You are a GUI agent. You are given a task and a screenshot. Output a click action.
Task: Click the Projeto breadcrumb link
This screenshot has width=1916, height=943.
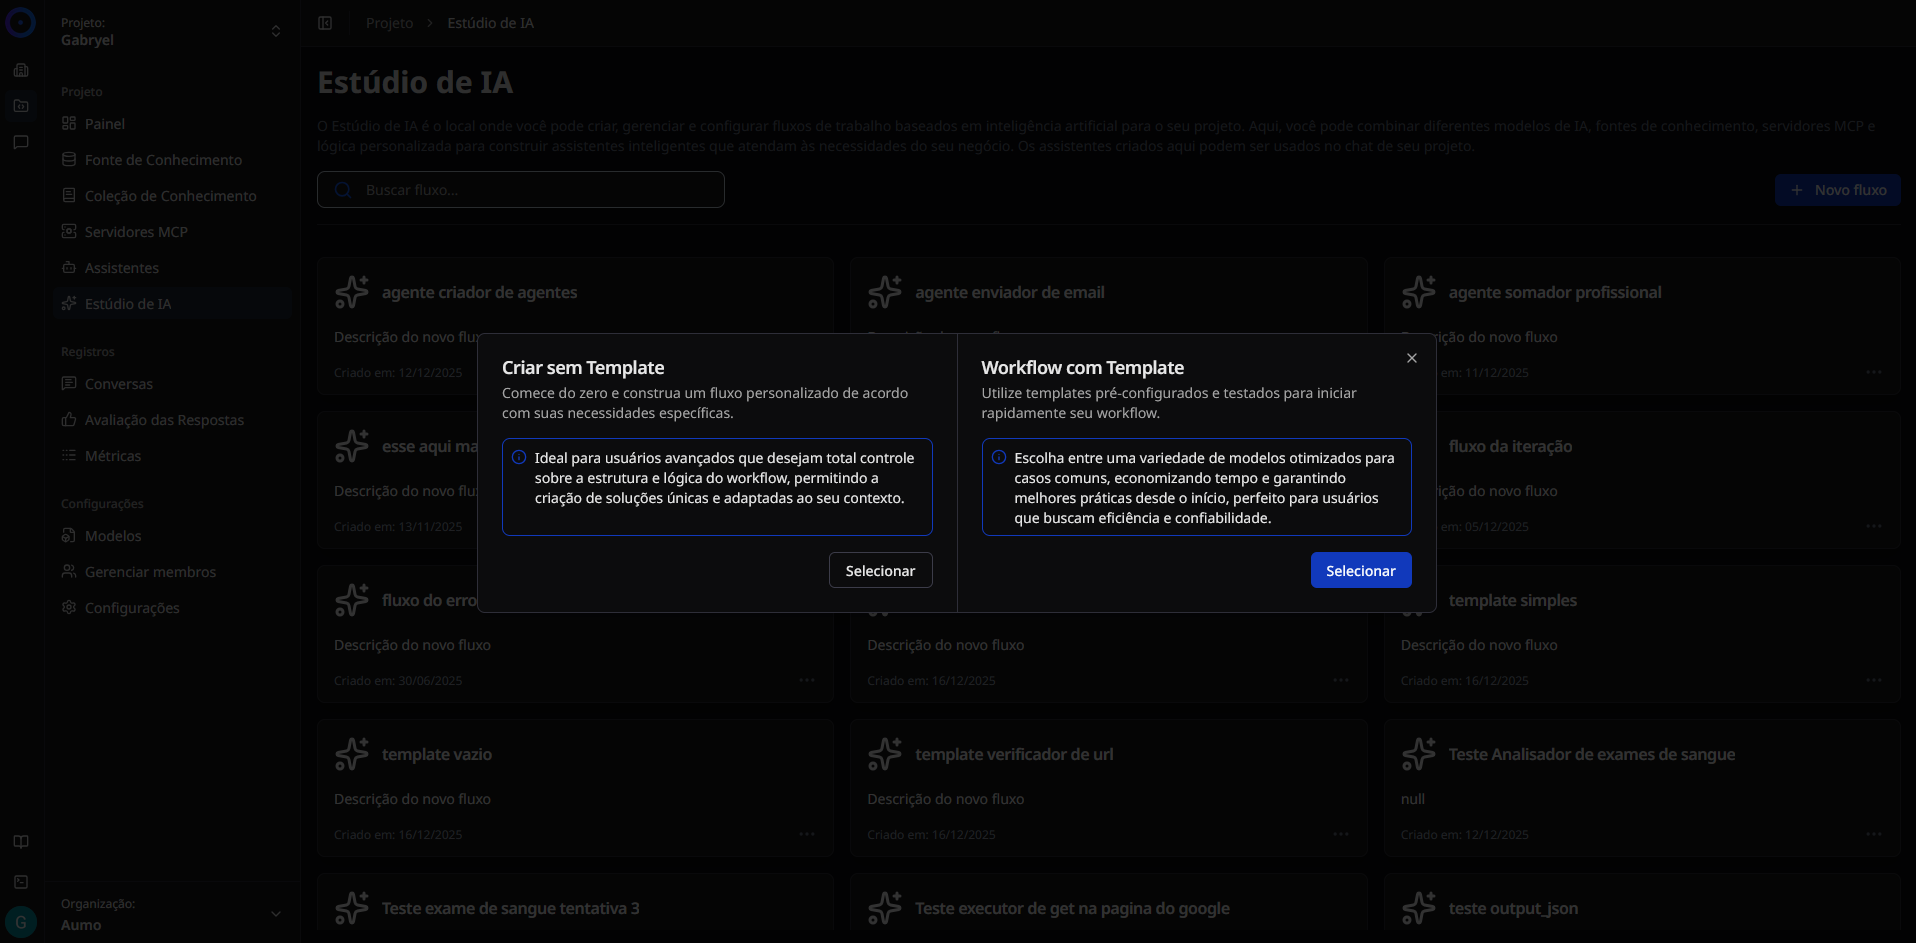click(x=389, y=23)
